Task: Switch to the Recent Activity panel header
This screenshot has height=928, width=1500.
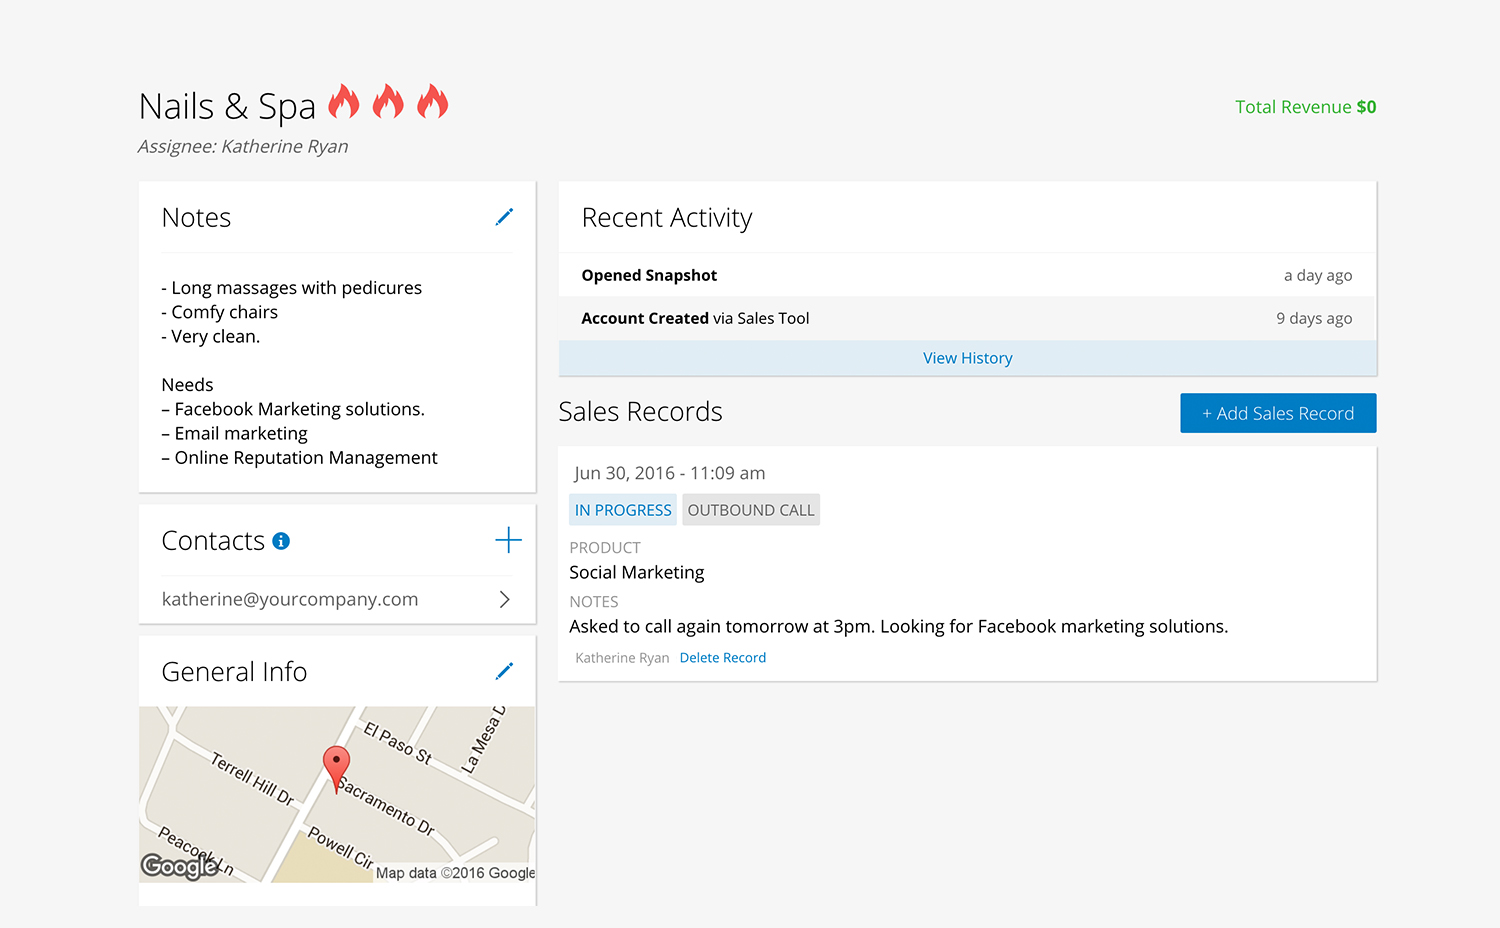Action: (666, 217)
